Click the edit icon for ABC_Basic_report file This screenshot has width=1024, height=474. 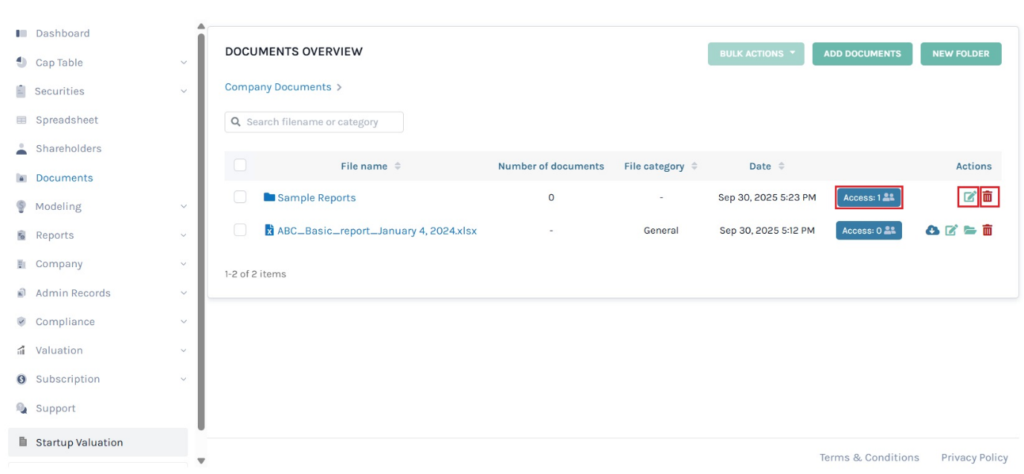(951, 230)
